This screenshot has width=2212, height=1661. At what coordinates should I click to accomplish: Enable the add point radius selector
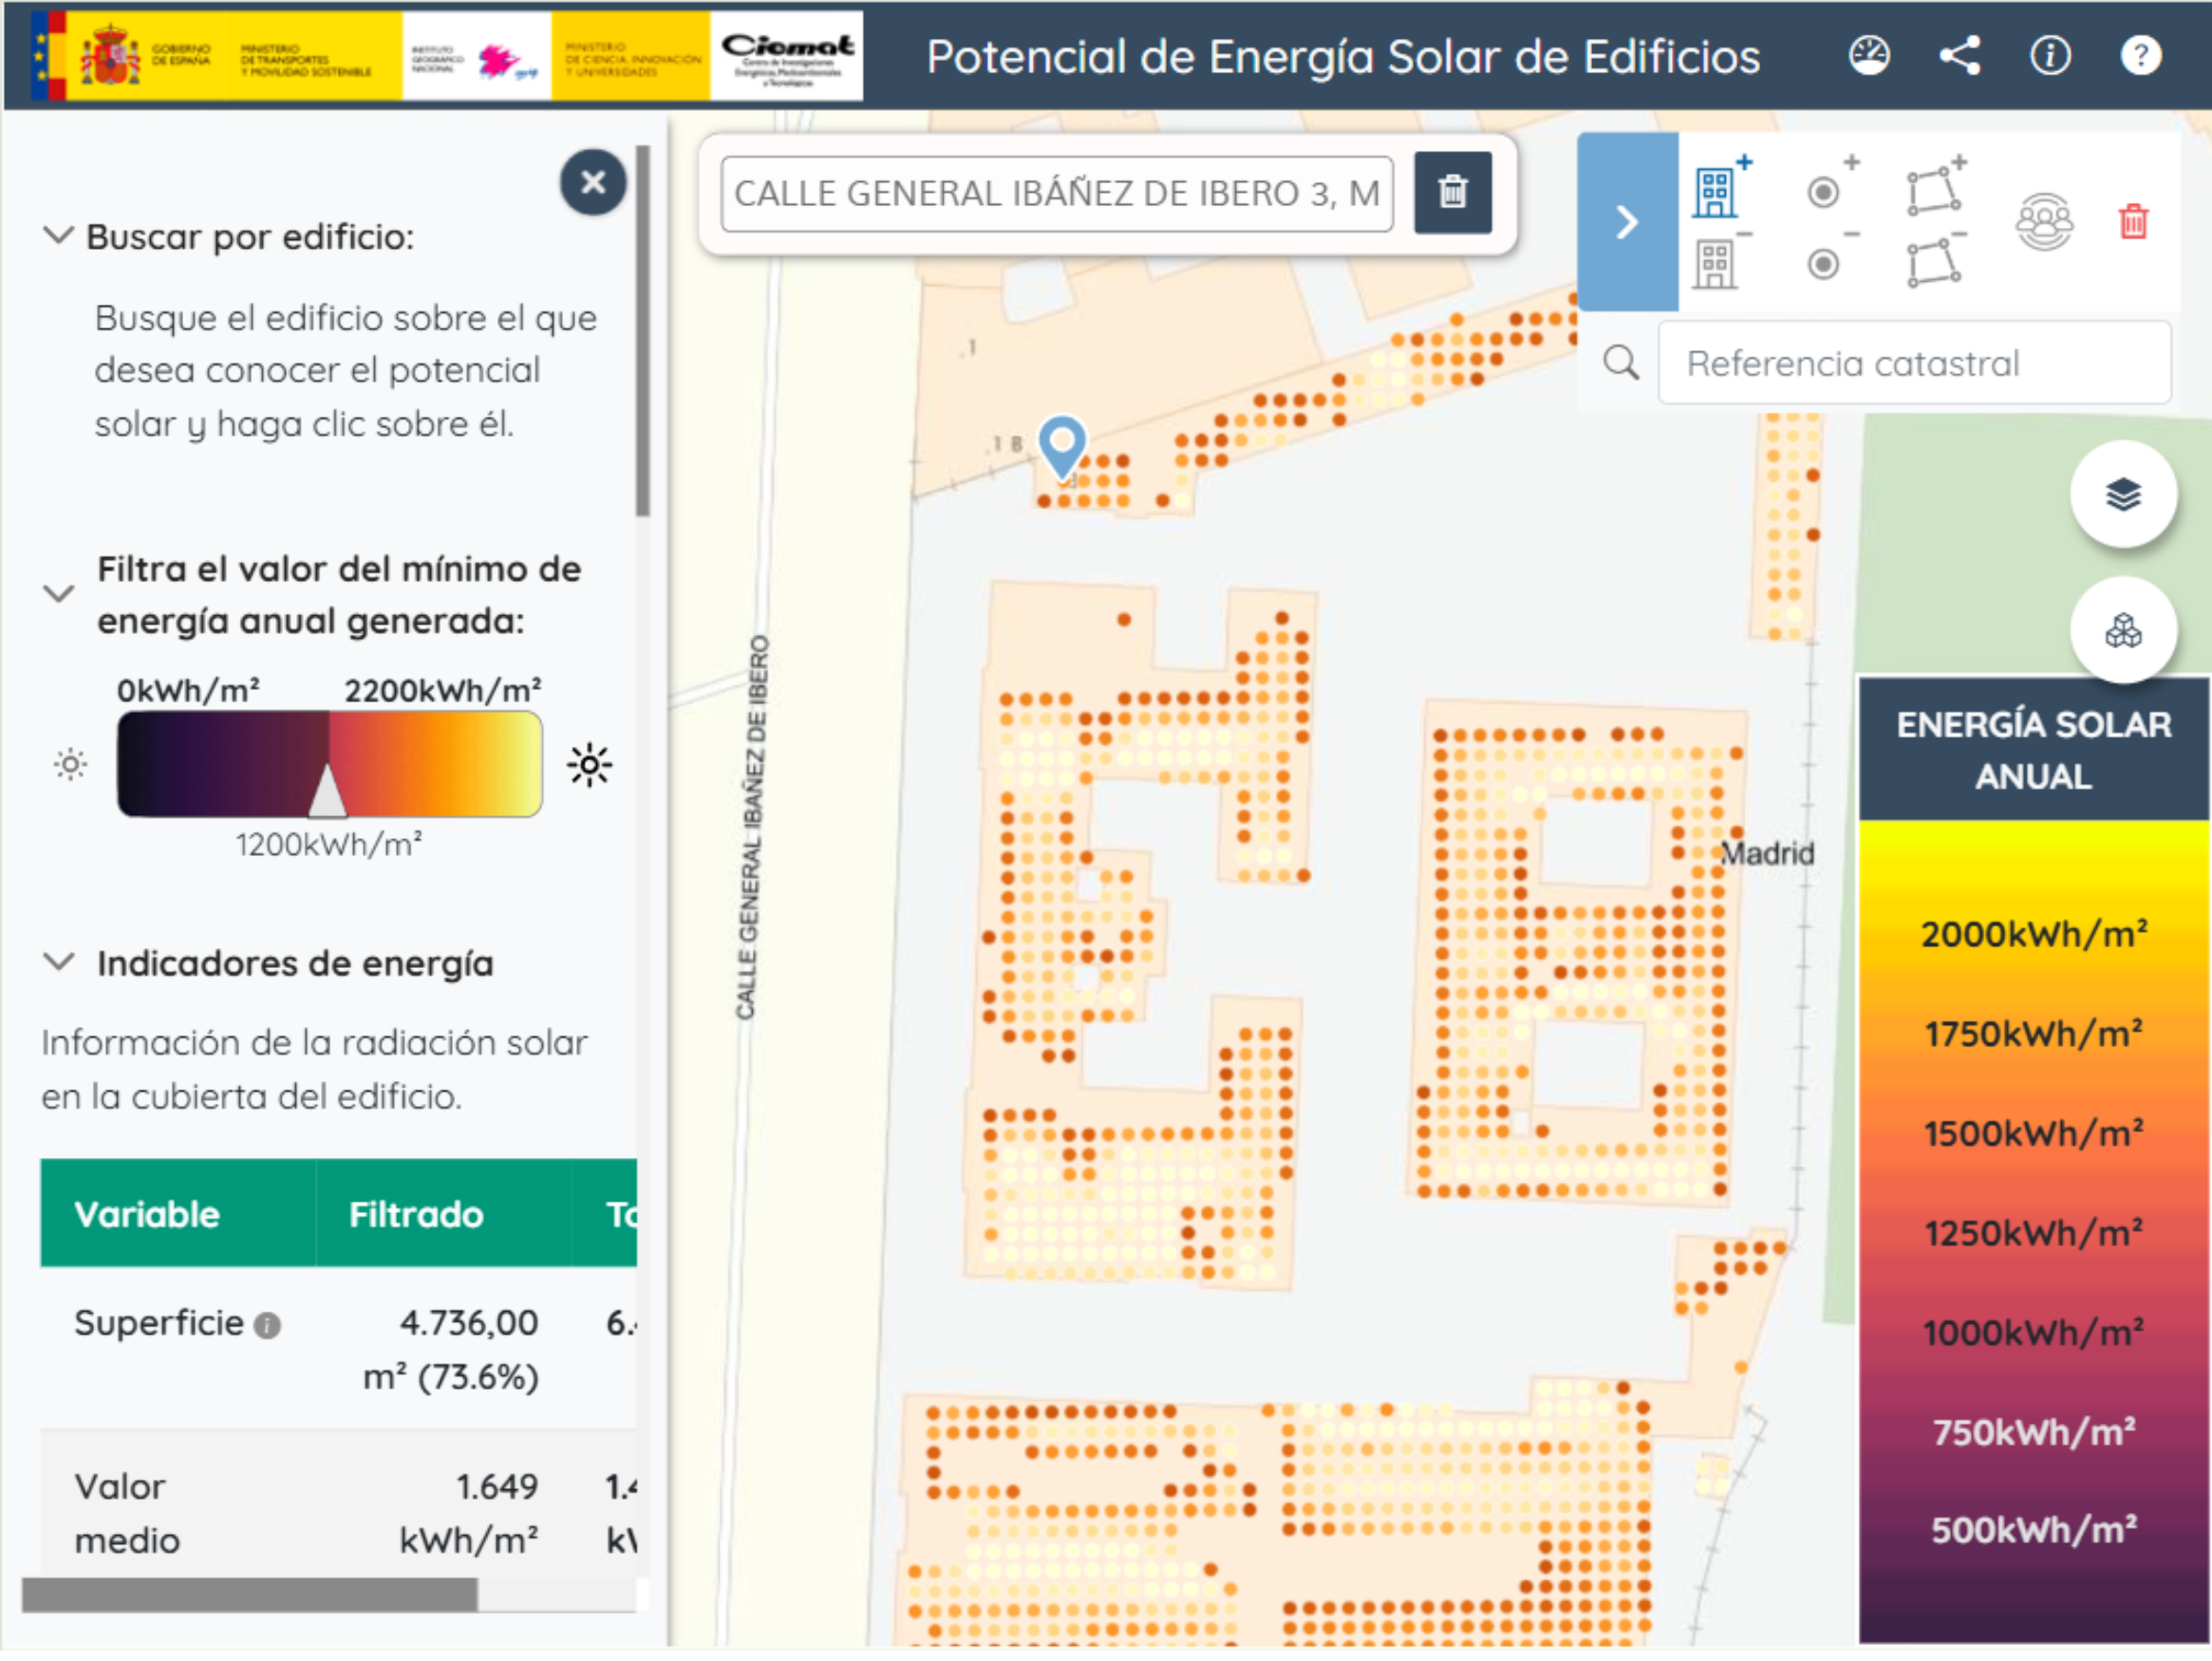tap(1823, 191)
